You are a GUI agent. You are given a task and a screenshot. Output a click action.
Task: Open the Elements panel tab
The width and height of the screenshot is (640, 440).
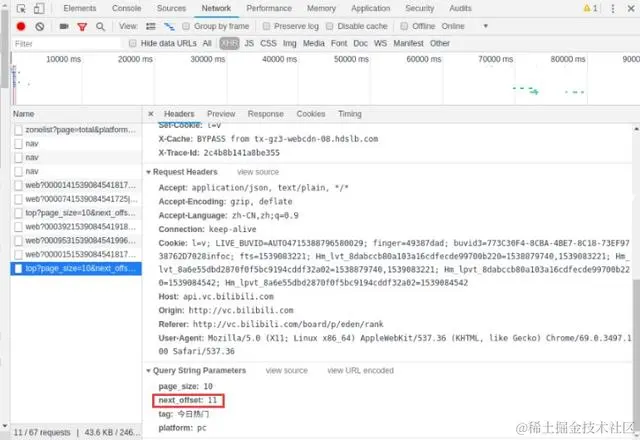80,8
